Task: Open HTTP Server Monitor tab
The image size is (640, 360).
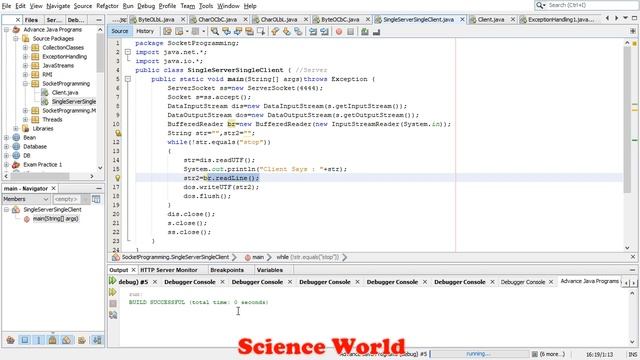Action: click(x=169, y=270)
